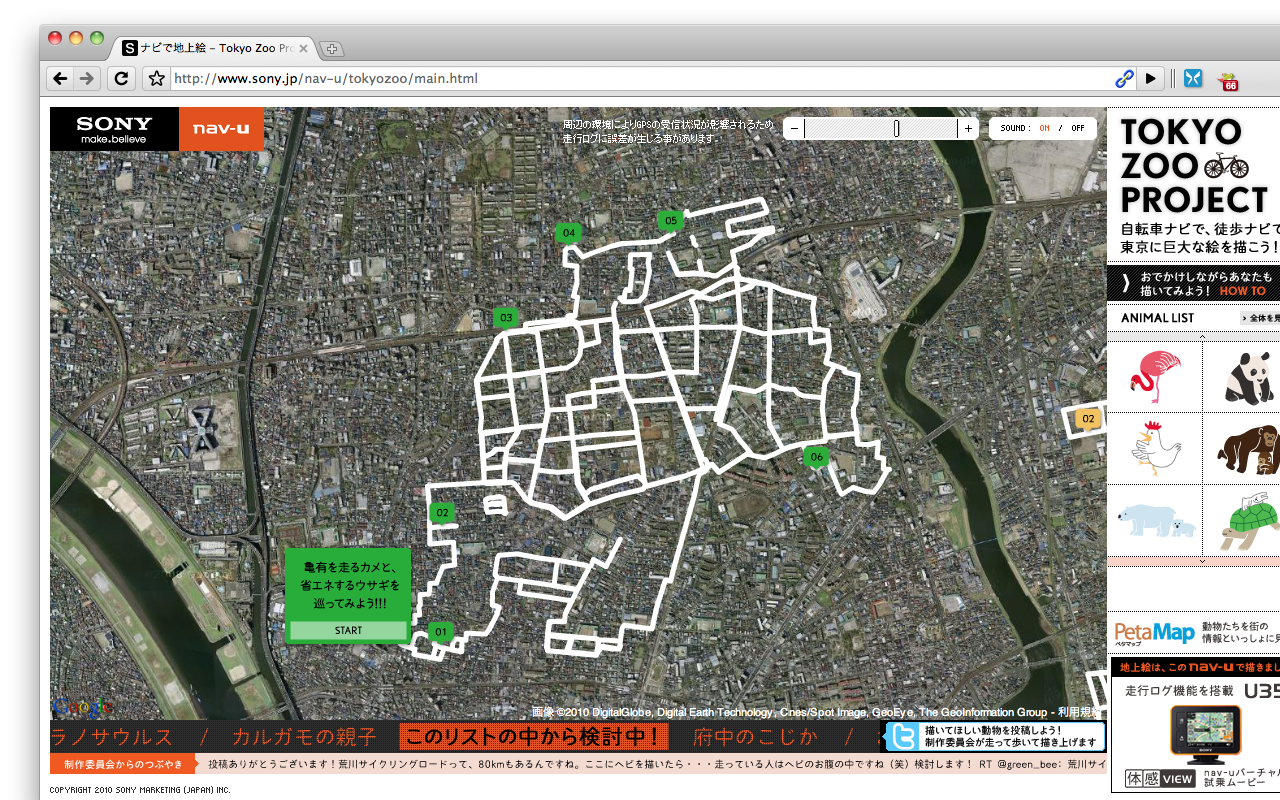Open a new tab with the plus button
The height and width of the screenshot is (800, 1280).
point(331,48)
